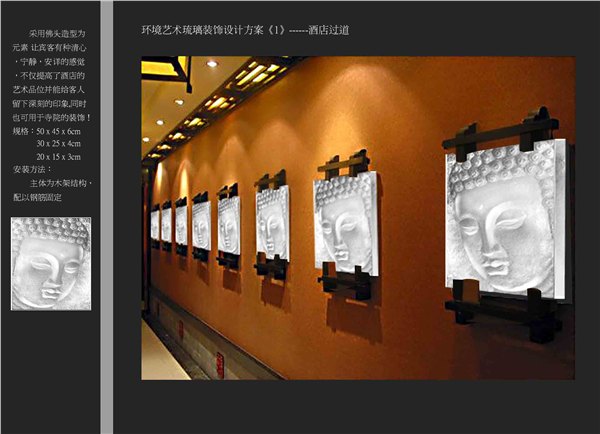
Task: Click the line 留下深刻的印象,同时
Action: tap(49, 104)
